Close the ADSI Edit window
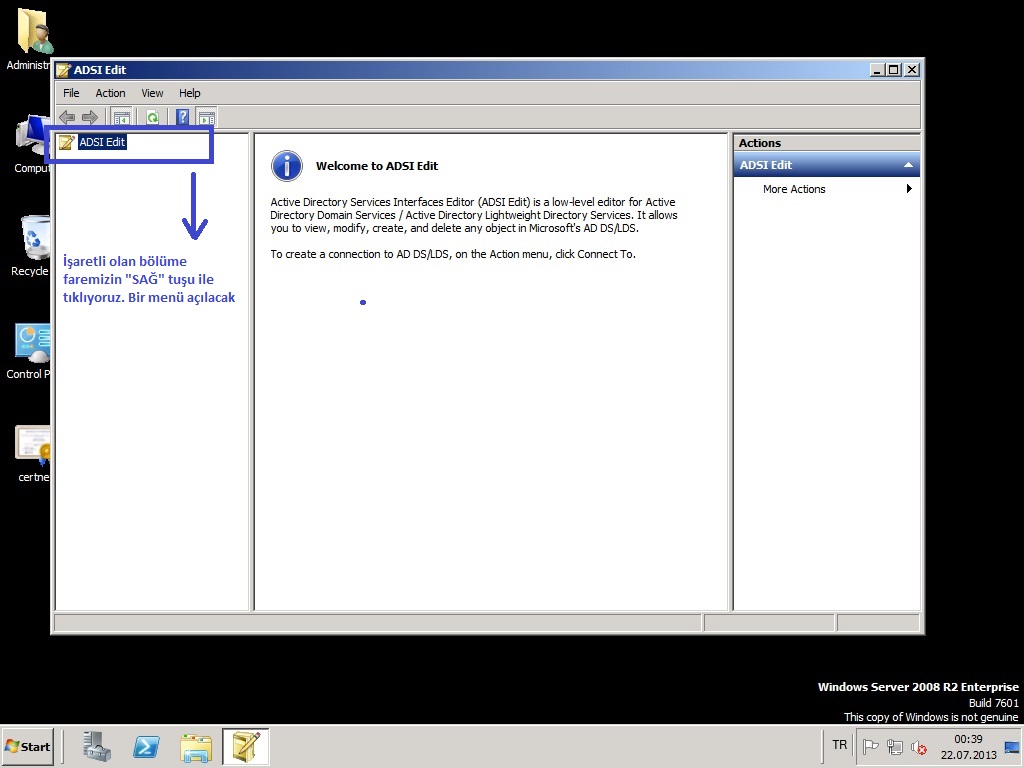 (x=912, y=69)
